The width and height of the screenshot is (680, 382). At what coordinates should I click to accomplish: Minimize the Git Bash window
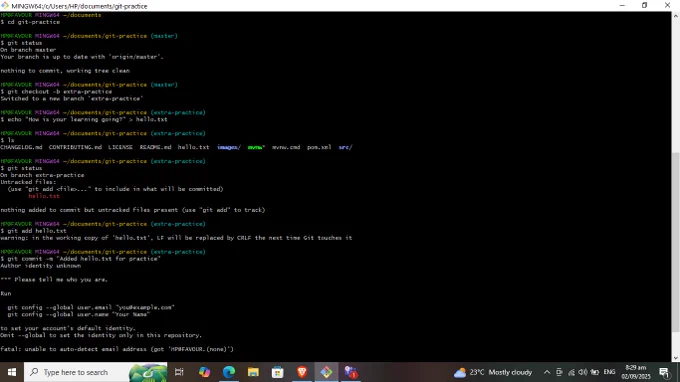622,6
